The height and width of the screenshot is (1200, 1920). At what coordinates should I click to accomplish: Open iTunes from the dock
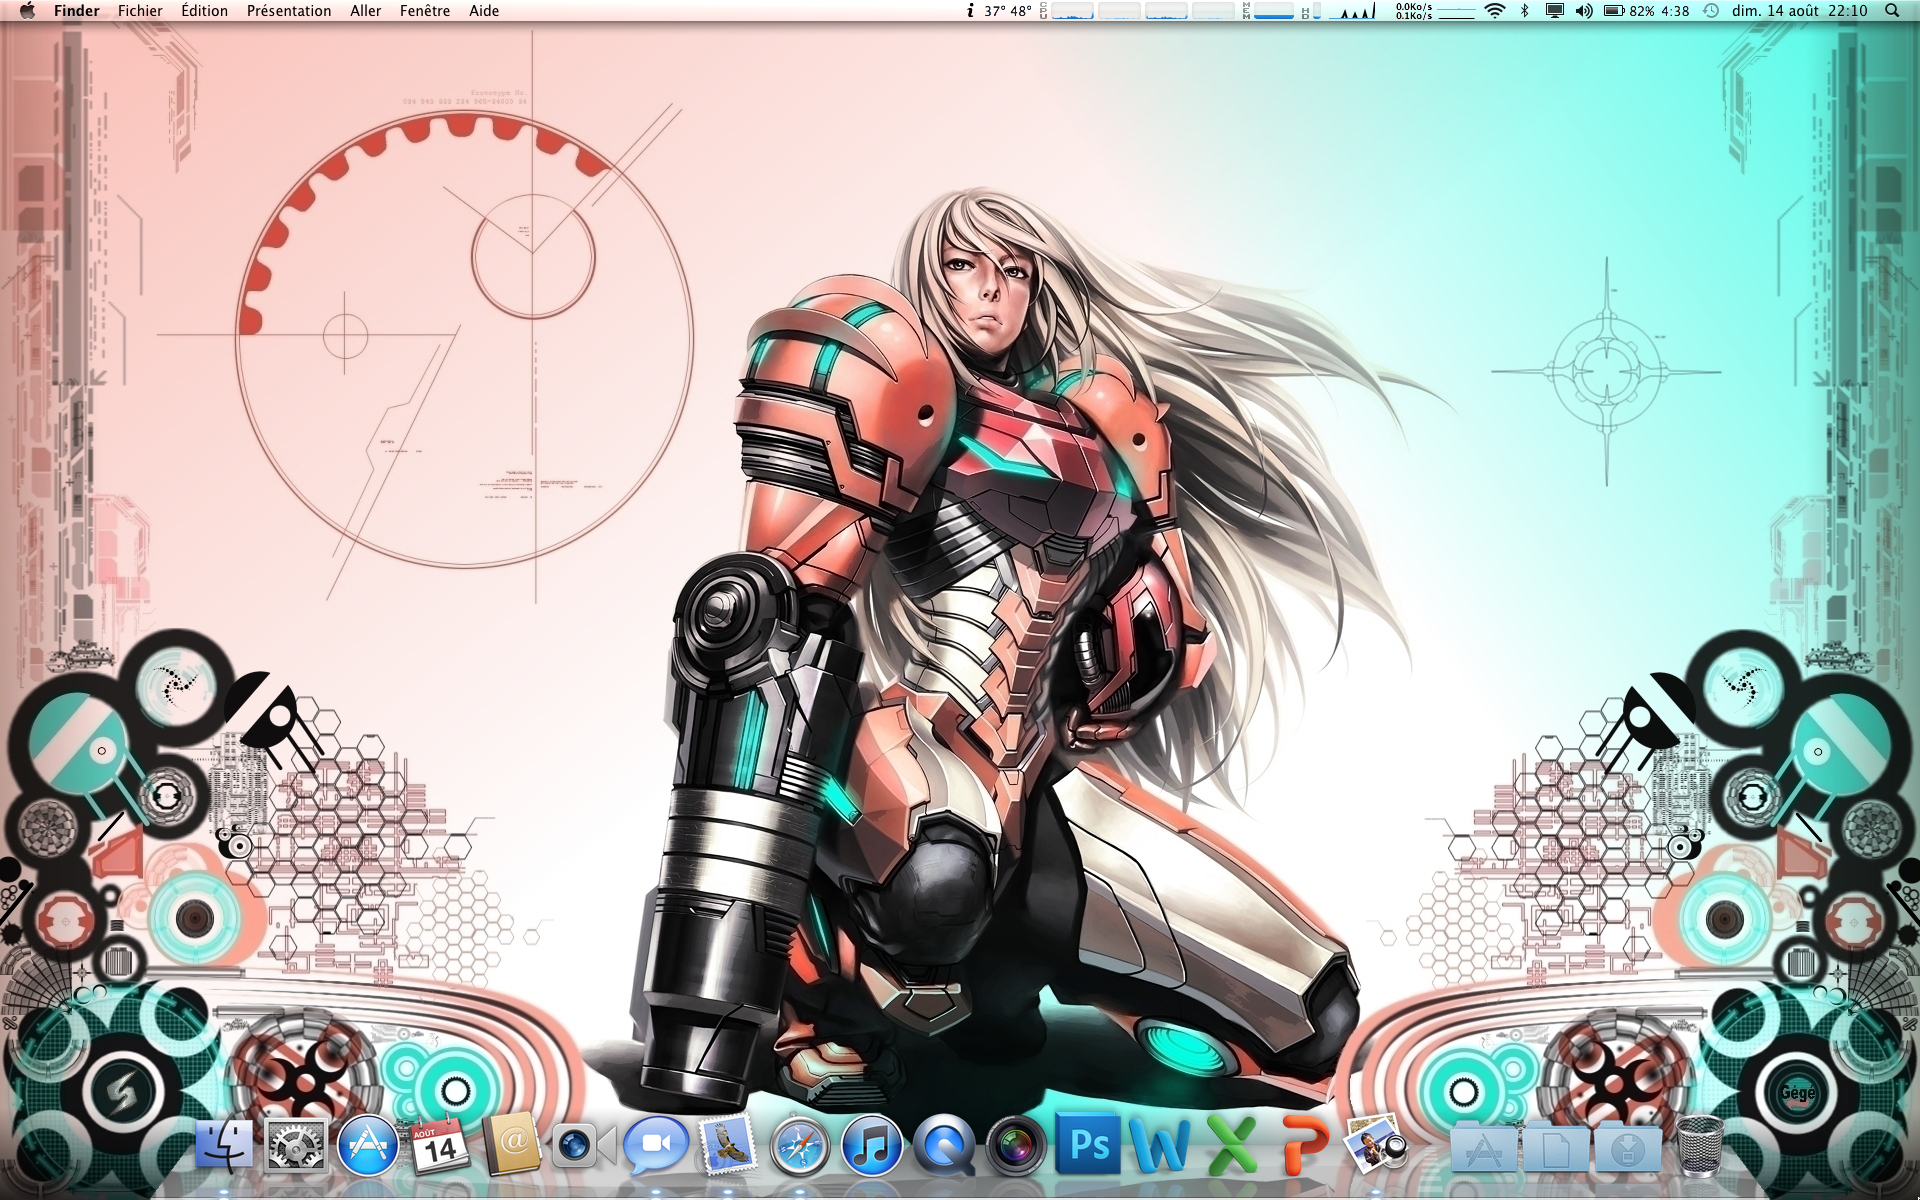tap(872, 1145)
